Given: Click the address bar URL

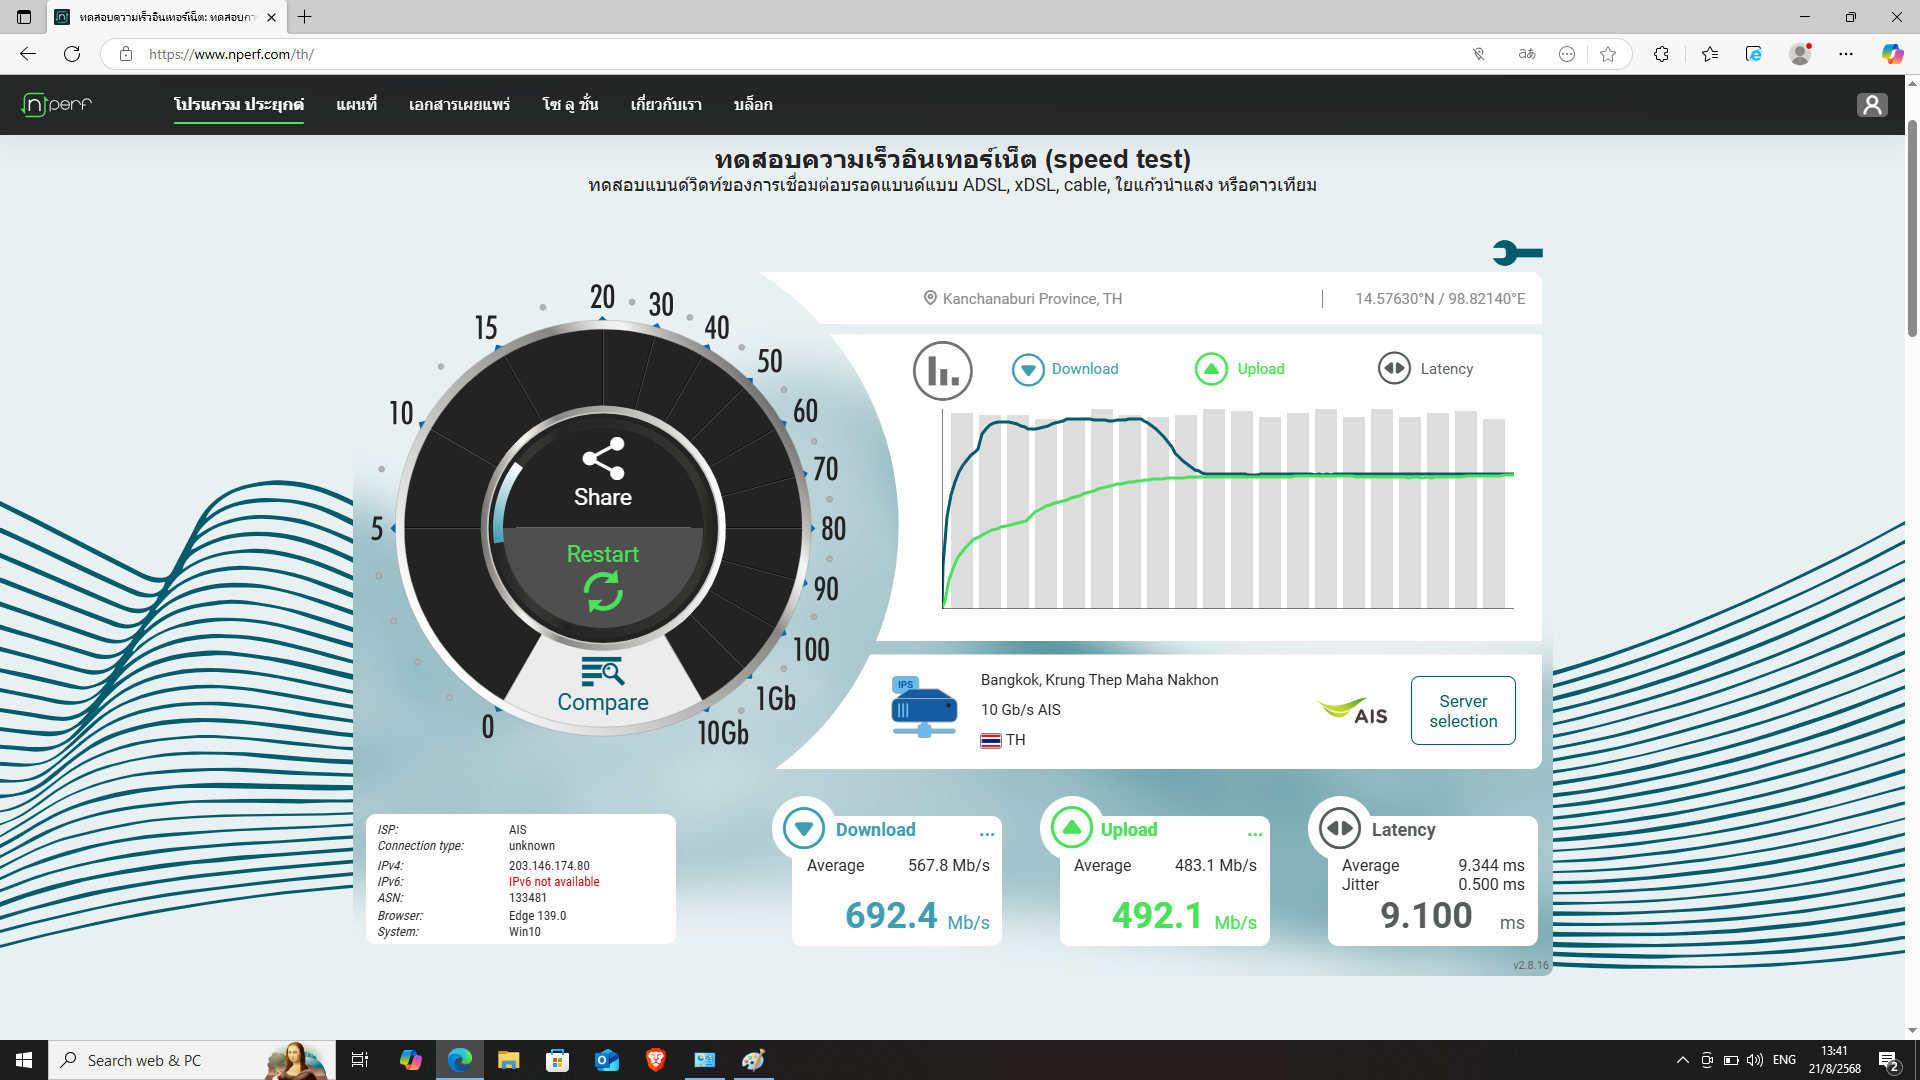Looking at the screenshot, I should point(231,54).
